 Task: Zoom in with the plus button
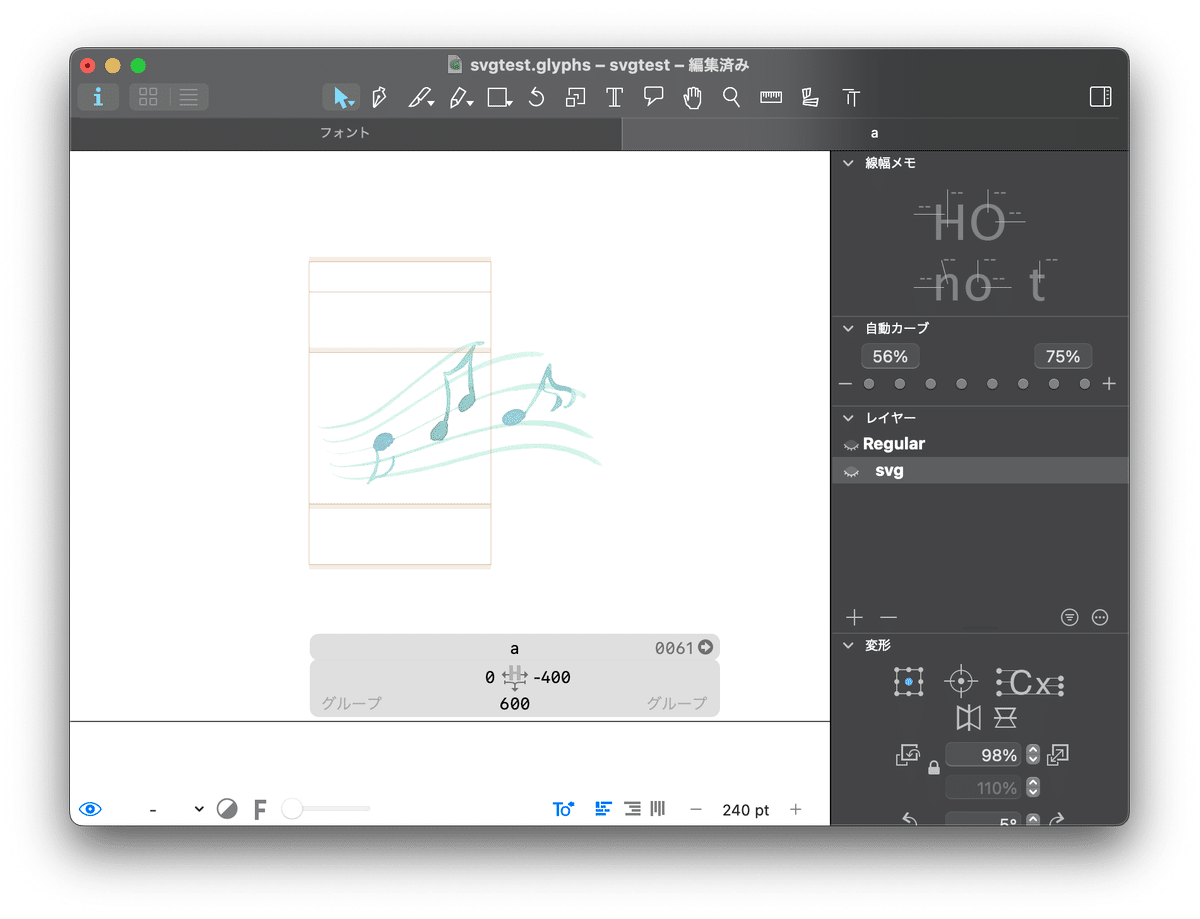pyautogui.click(x=796, y=810)
